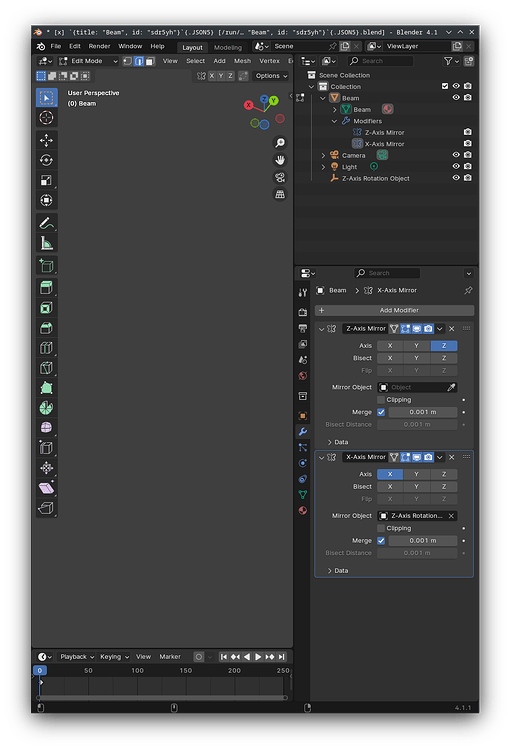The image size is (510, 750).
Task: Select the Loop Cut tool
Action: click(x=46, y=348)
